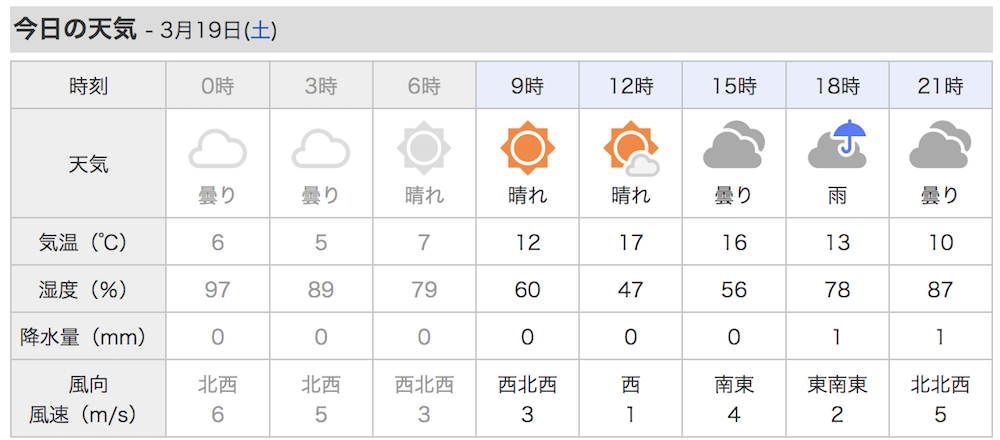Click the 降水量 (mm) row label
The width and height of the screenshot is (1000, 440).
tap(89, 337)
